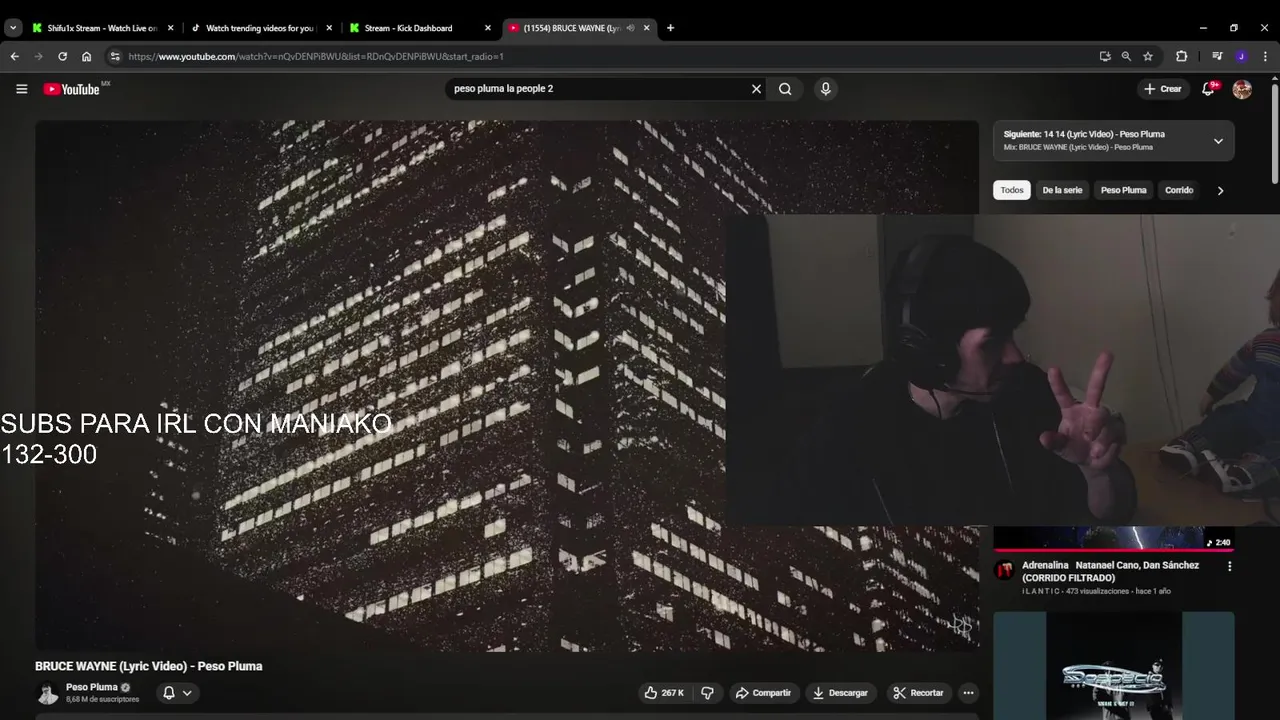Viewport: 1280px width, 720px height.
Task: Click 'Siguiente: 14 14 (Lyric Video)' text
Action: tap(1084, 134)
